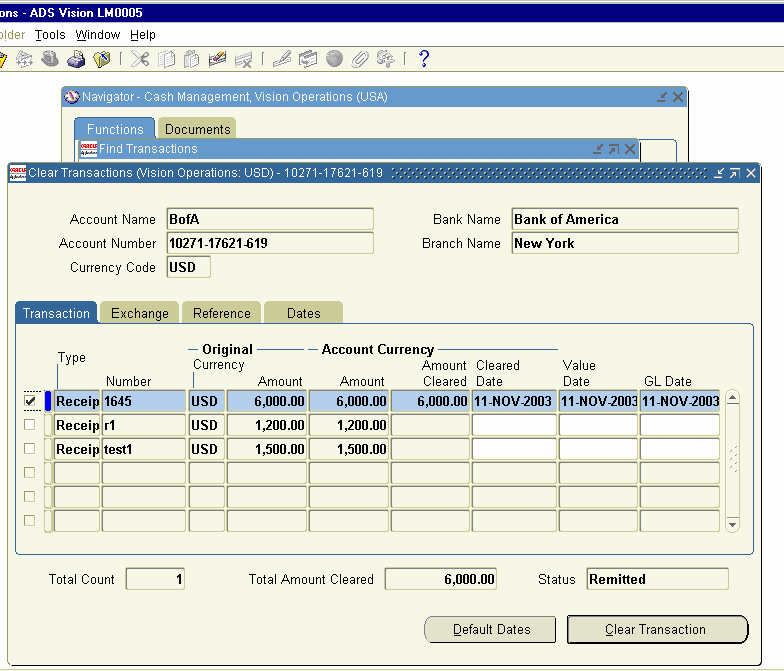
Task: Close the Find Transactions window
Action: [630, 149]
